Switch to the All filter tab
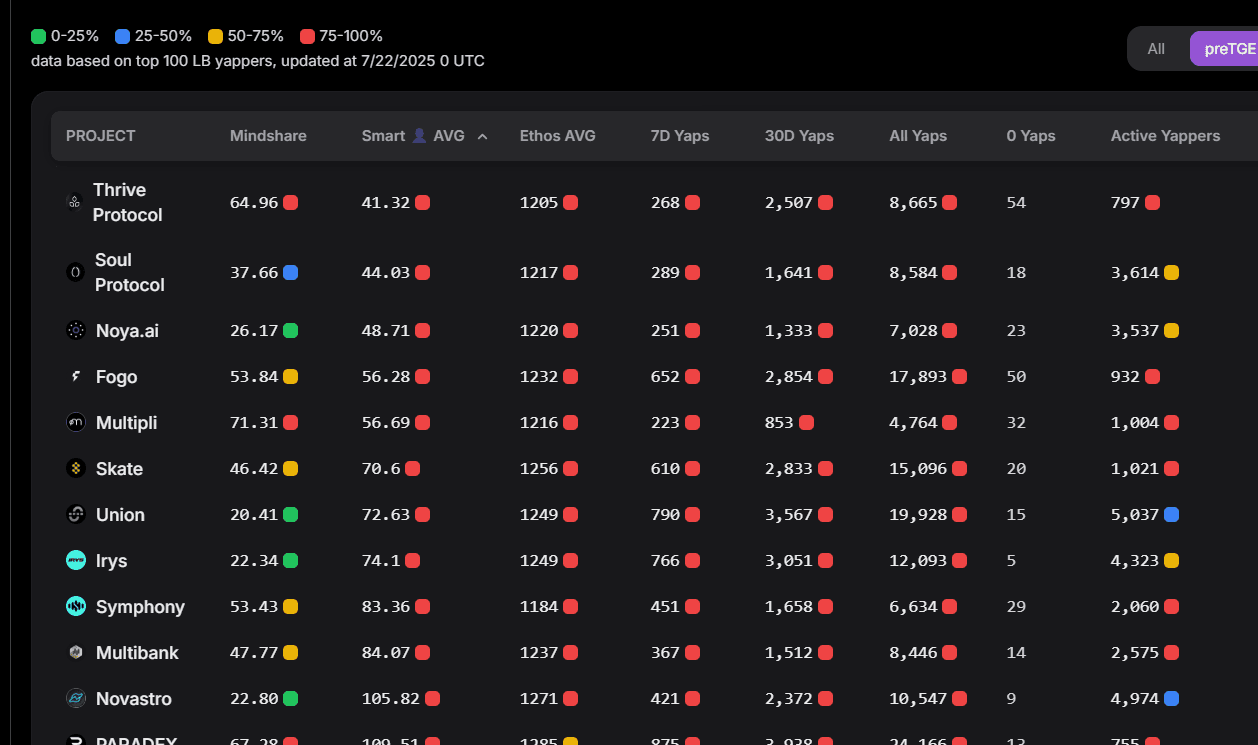 tap(1156, 48)
